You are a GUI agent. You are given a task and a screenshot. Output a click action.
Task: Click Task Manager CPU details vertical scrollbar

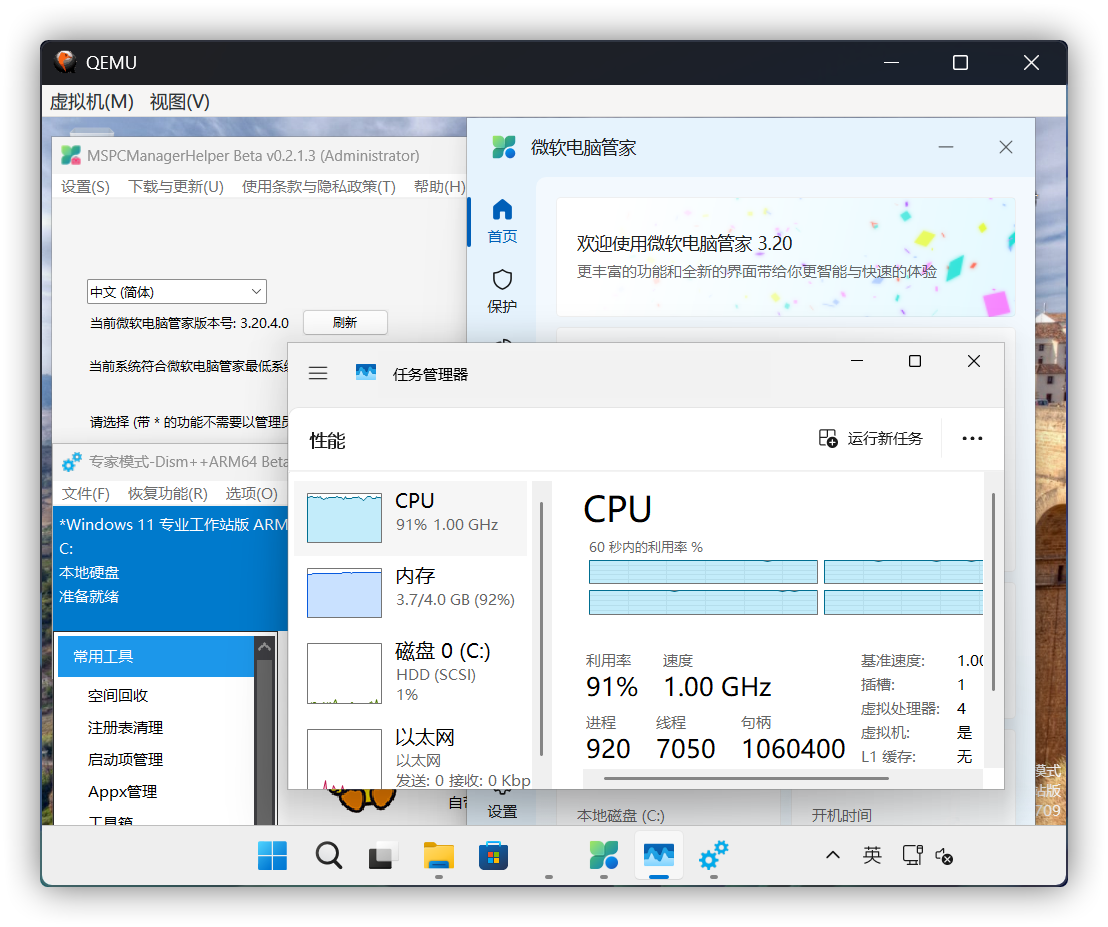pyautogui.click(x=994, y=592)
